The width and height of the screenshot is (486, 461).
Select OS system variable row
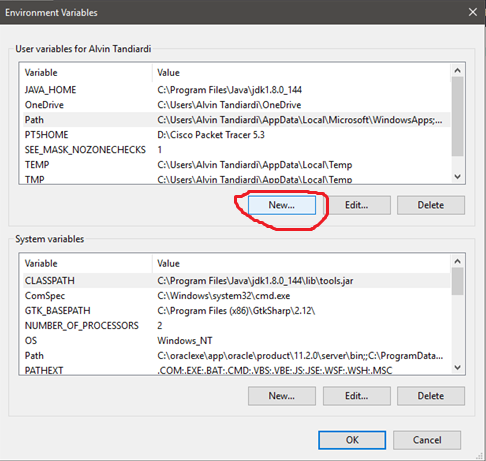coord(237,341)
